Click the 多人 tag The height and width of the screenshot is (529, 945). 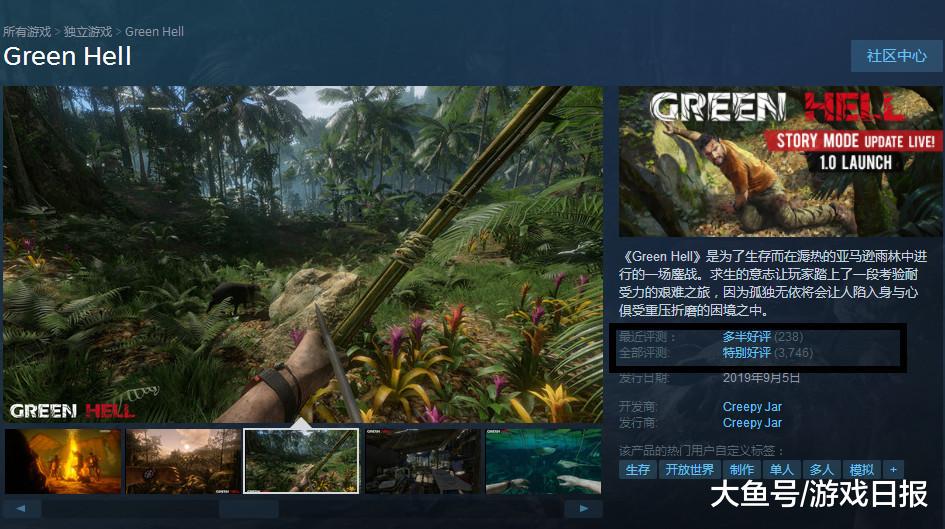(821, 469)
